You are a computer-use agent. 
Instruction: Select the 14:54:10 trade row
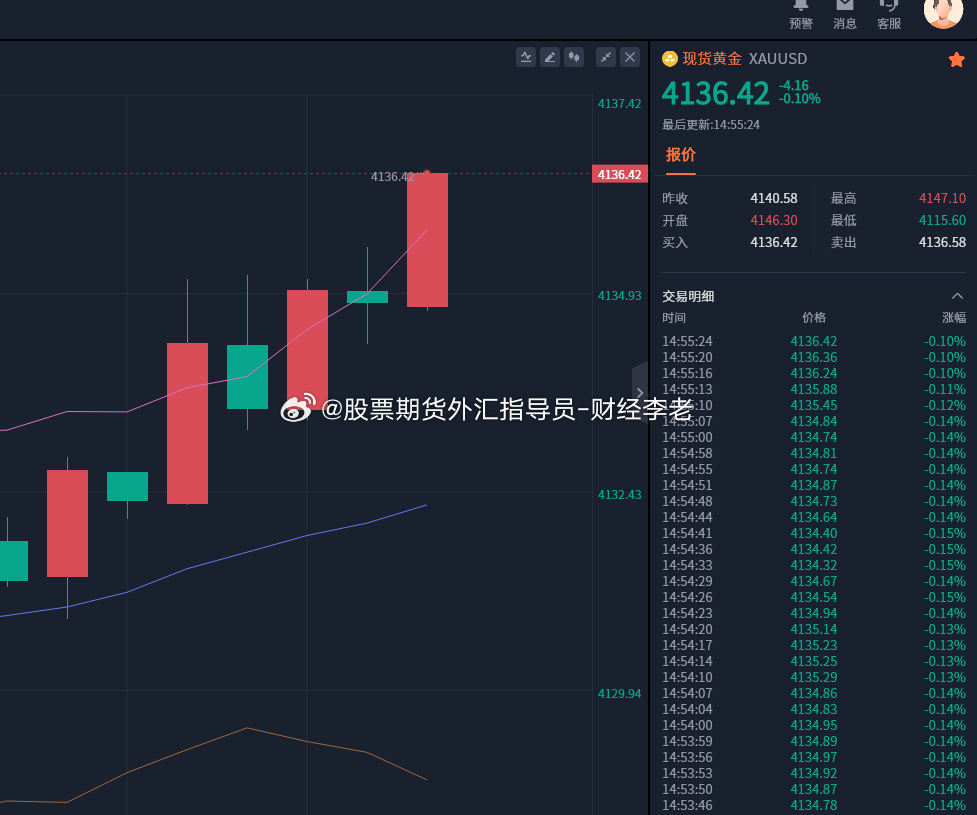click(814, 677)
